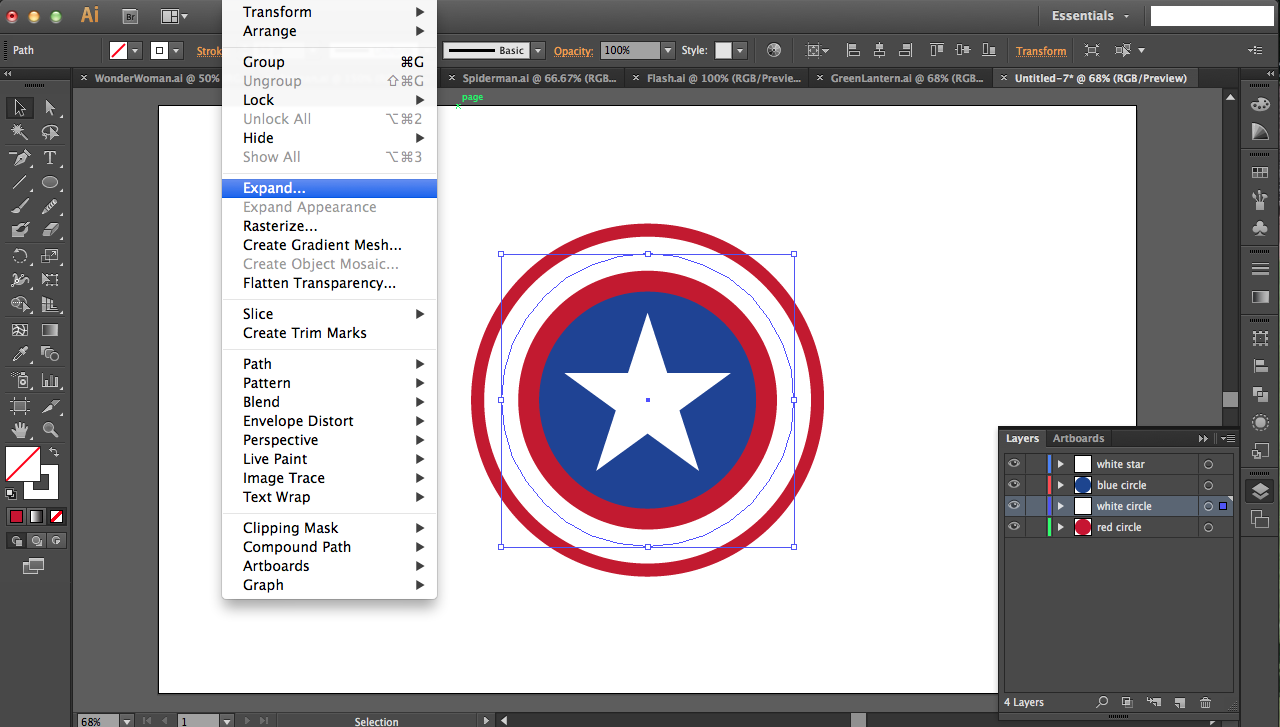This screenshot has width=1280, height=727.
Task: Select the Ellipse tool
Action: (50, 182)
